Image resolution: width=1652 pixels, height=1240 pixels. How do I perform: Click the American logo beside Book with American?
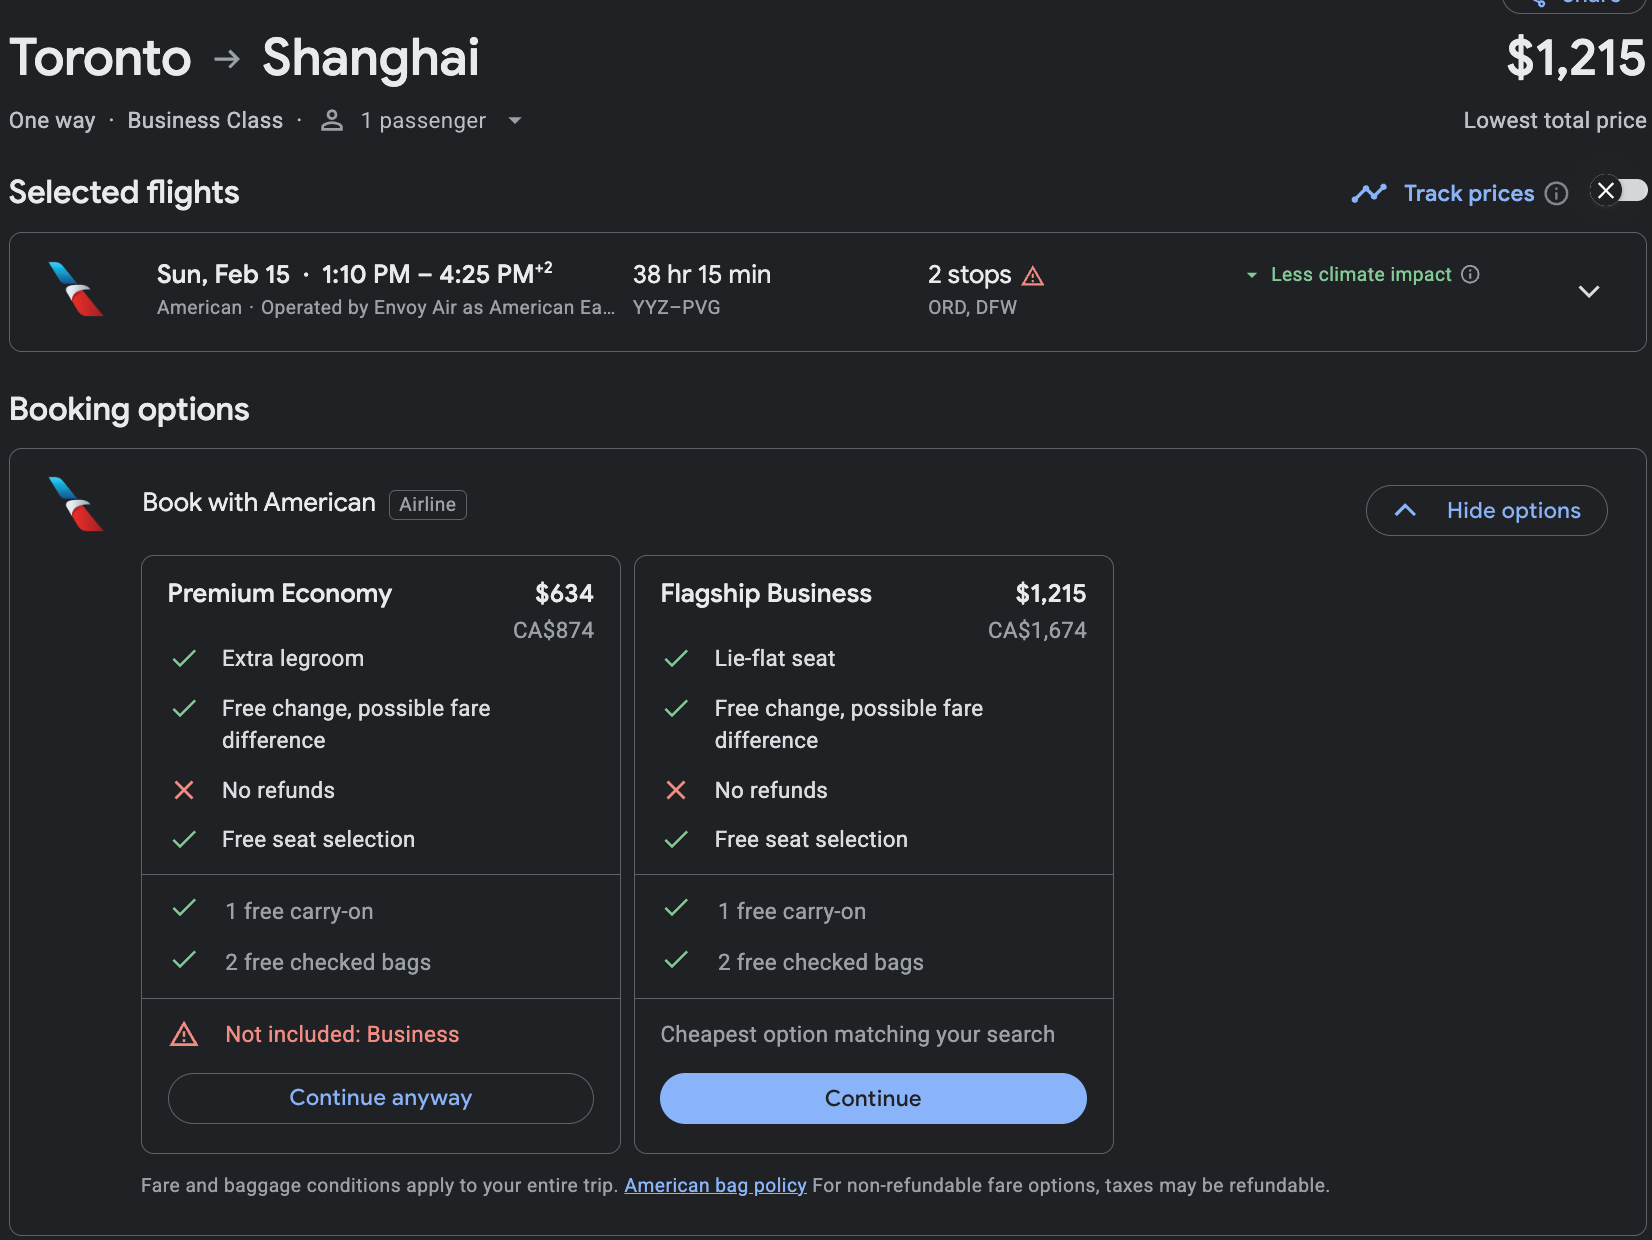click(x=77, y=504)
